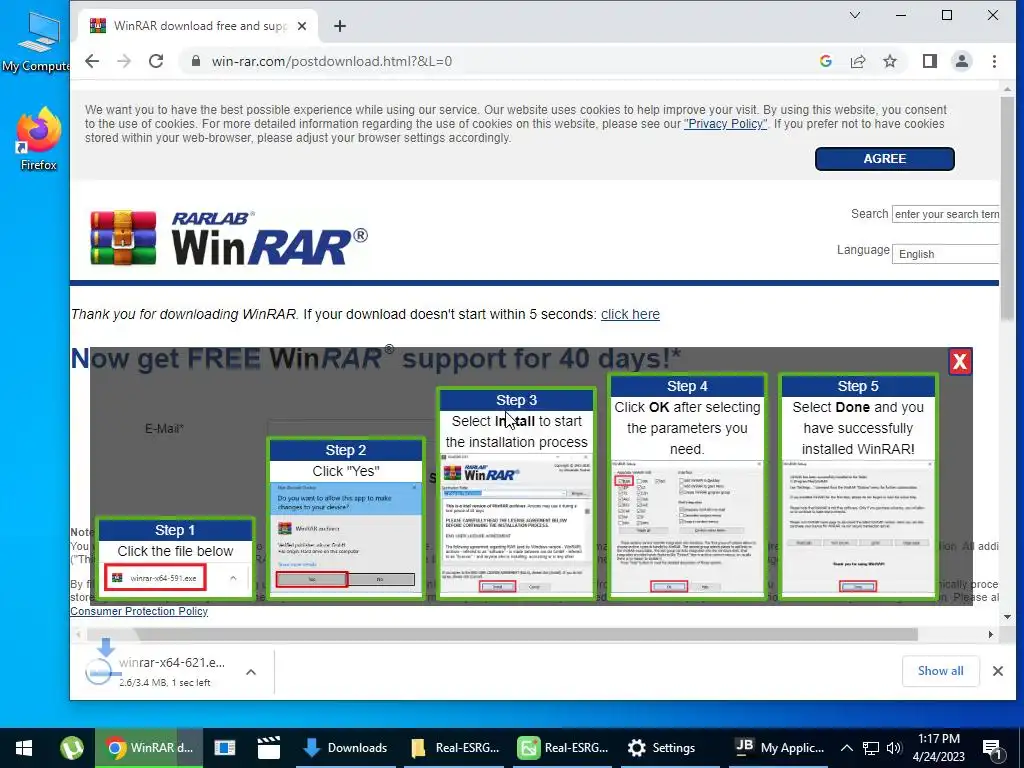Image resolution: width=1024 pixels, height=768 pixels.
Task: Follow the 'click here' download link
Action: tap(630, 314)
